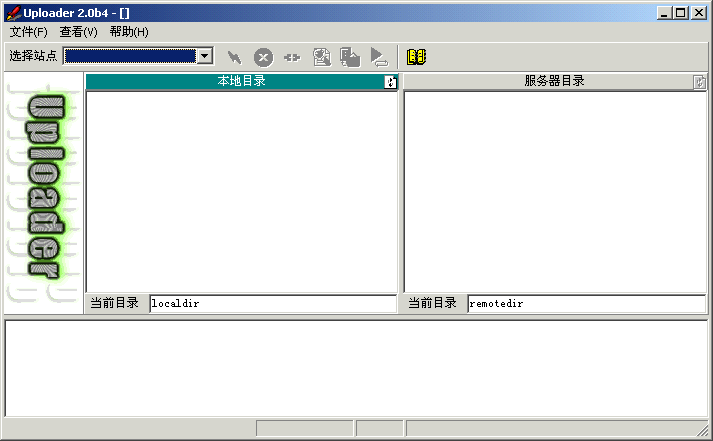713x441 pixels.
Task: Click the document properties toolbar icon
Action: [321, 57]
